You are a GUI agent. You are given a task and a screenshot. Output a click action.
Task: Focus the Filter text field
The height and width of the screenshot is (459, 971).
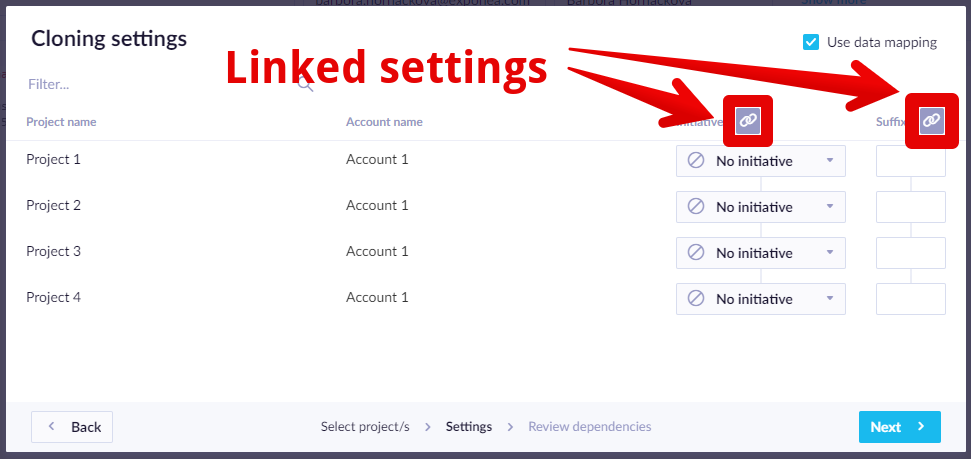tap(161, 84)
